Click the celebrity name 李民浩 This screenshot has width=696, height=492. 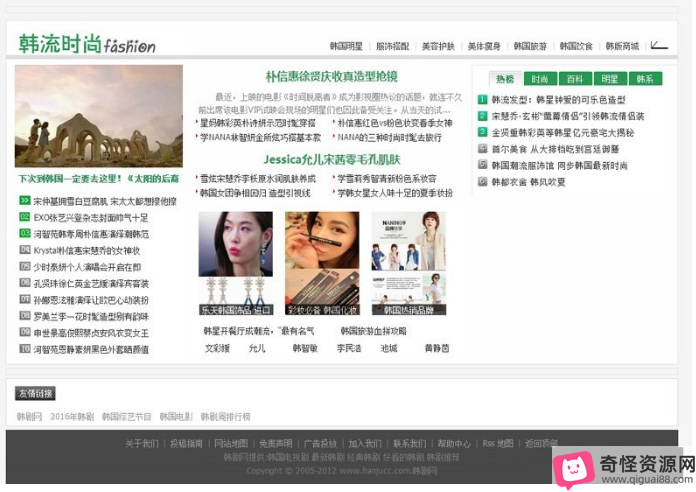(349, 348)
